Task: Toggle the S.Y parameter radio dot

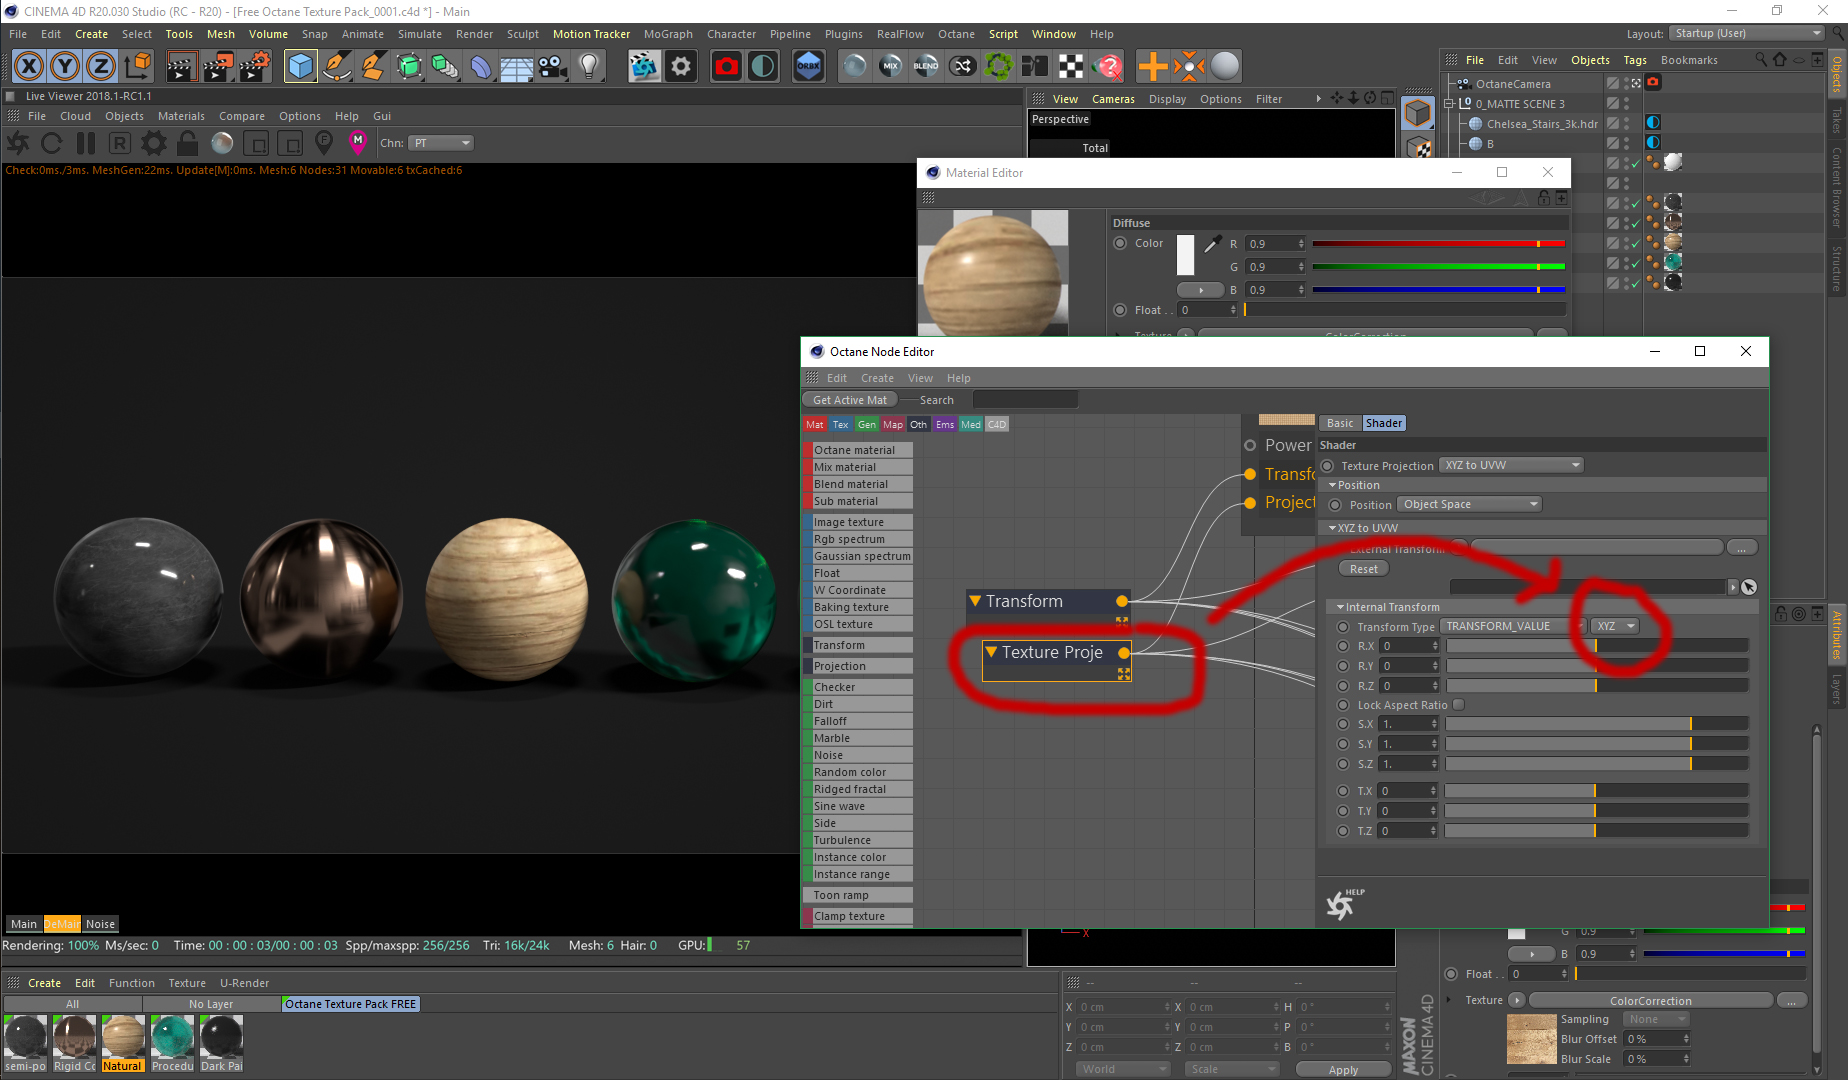Action: pos(1343,744)
